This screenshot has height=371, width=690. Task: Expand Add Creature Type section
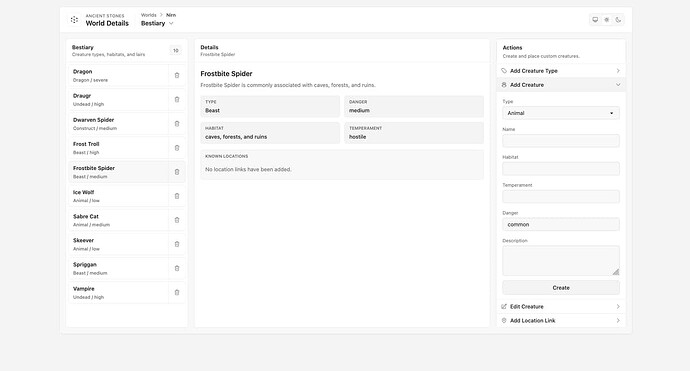click(x=561, y=71)
